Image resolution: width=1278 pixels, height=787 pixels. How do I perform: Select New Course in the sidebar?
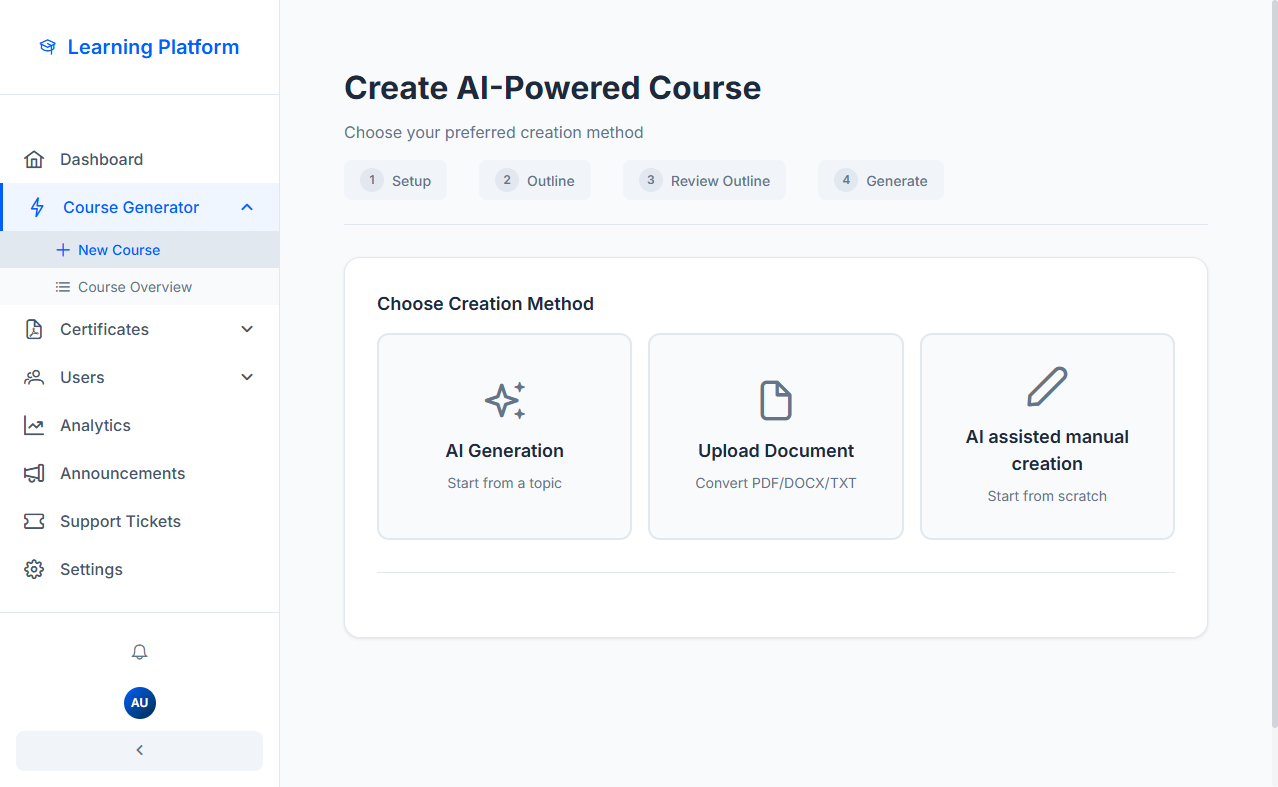click(x=119, y=250)
